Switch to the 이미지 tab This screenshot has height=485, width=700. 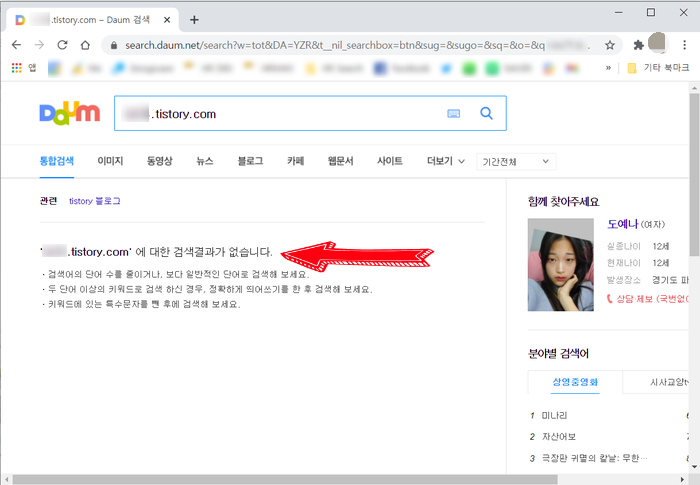coord(110,161)
